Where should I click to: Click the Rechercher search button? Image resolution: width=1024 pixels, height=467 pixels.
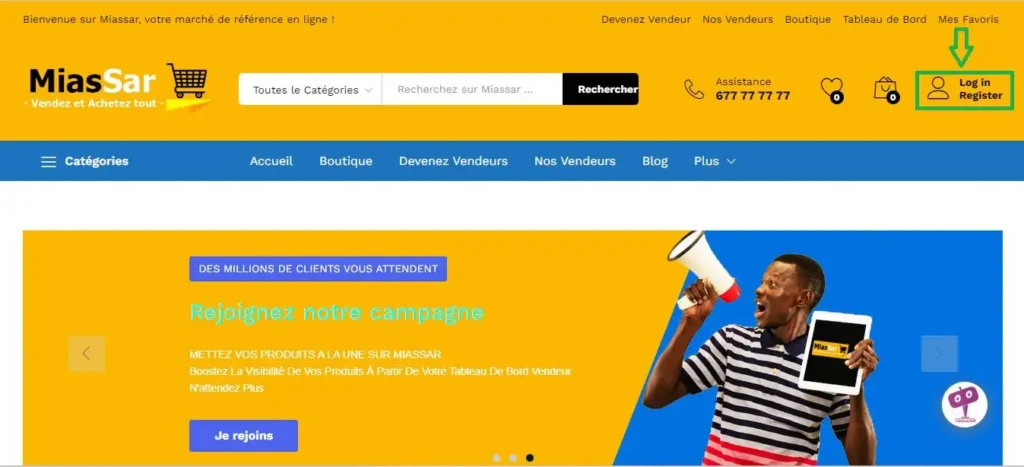point(601,89)
